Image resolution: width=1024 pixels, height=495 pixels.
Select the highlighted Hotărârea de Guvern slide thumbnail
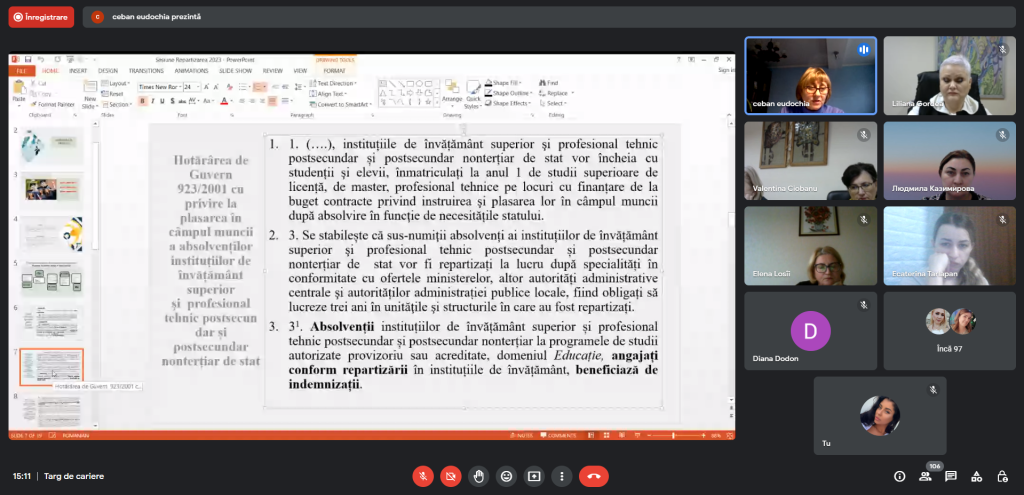(51, 366)
